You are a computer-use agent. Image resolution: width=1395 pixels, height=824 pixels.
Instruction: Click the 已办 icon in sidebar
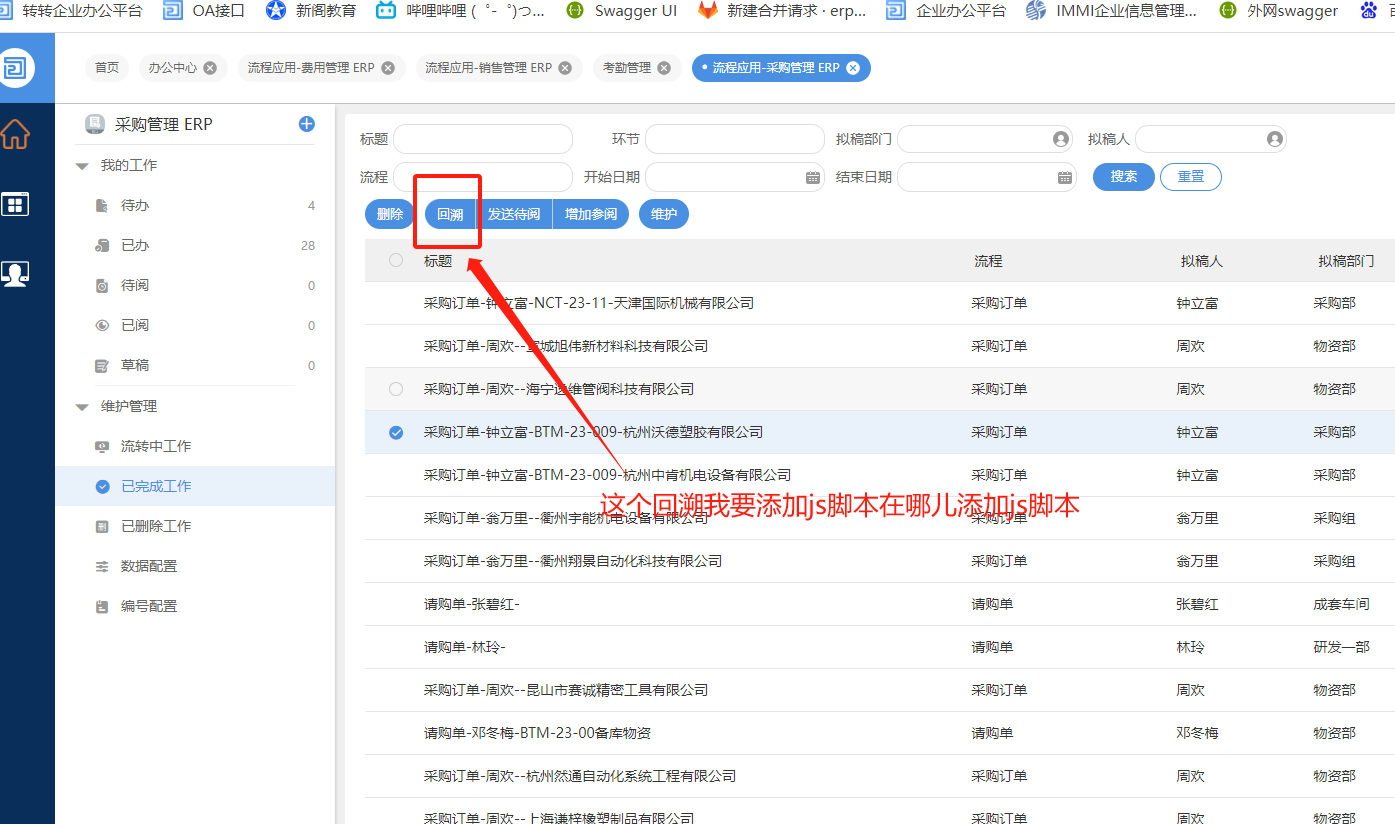(x=101, y=245)
